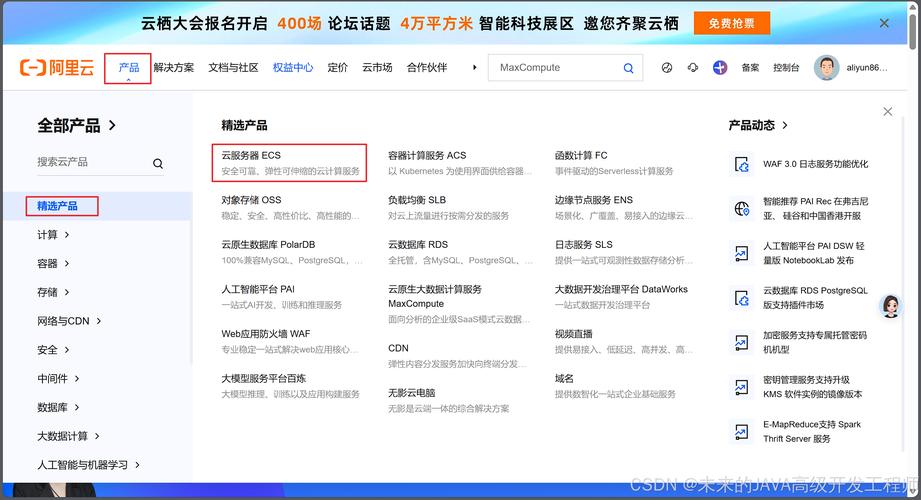Click the user avatar in header
This screenshot has height=500, width=921.
(826, 68)
